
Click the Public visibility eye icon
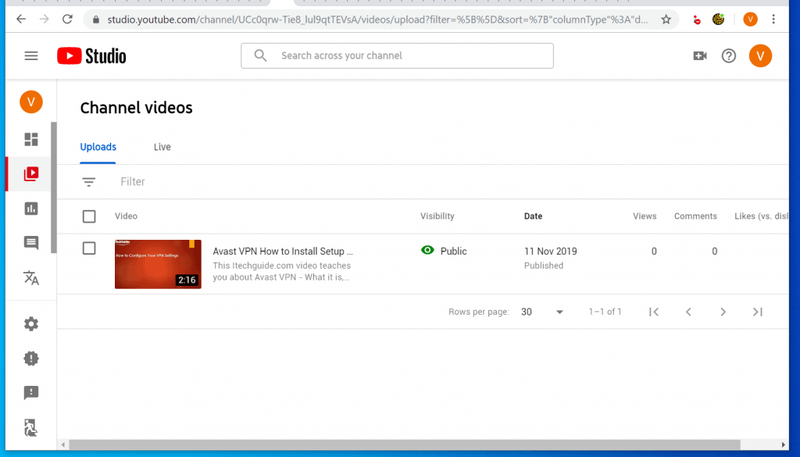(x=428, y=250)
